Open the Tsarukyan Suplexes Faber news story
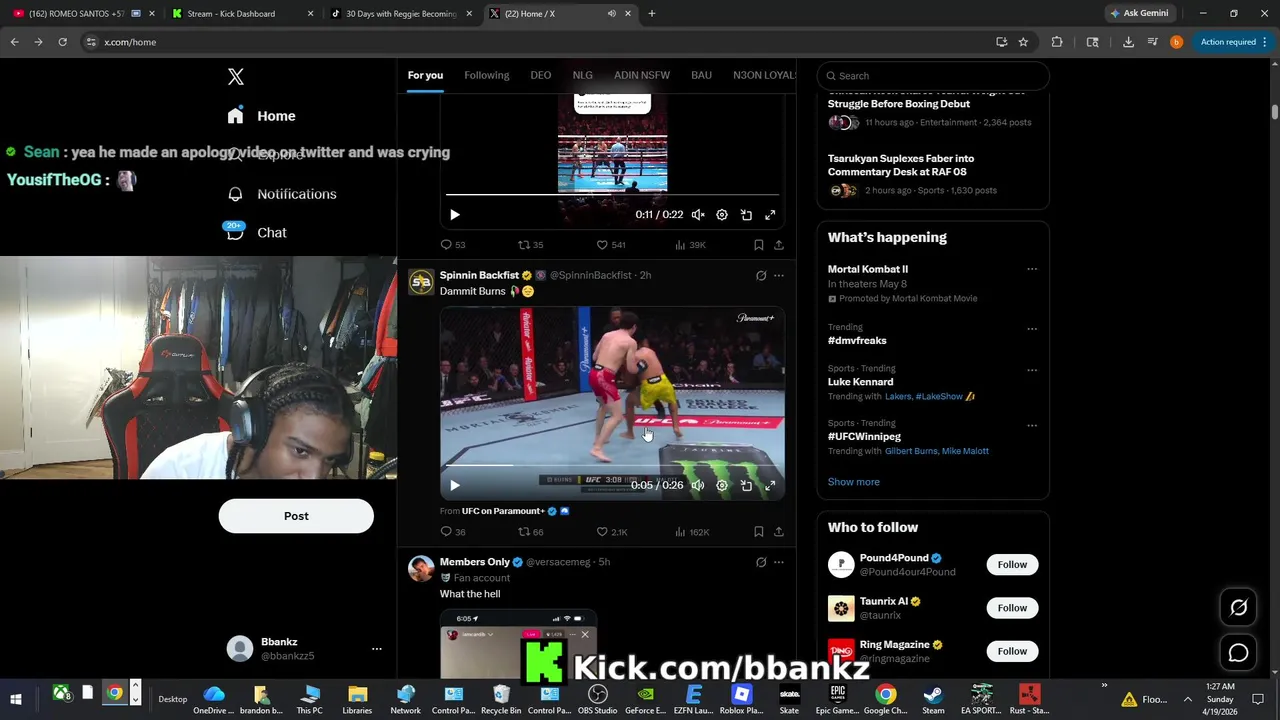Viewport: 1280px width, 720px height. pos(901,164)
